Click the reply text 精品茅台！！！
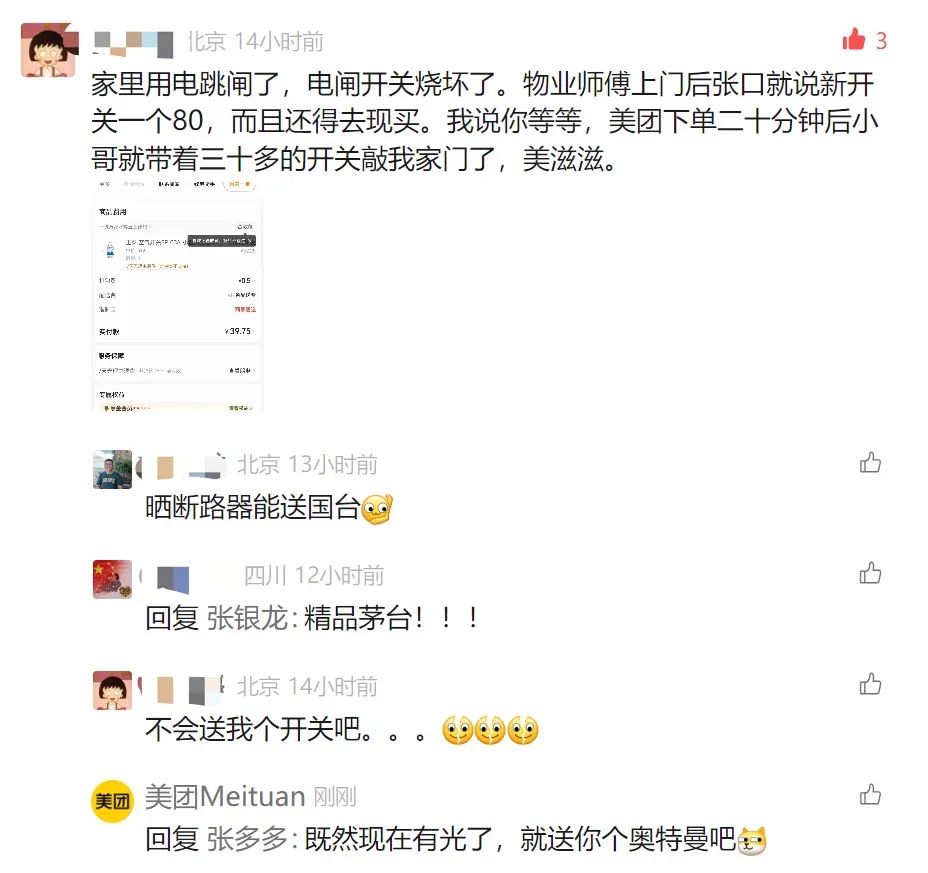Screen dimensions: 928x873 tap(392, 618)
